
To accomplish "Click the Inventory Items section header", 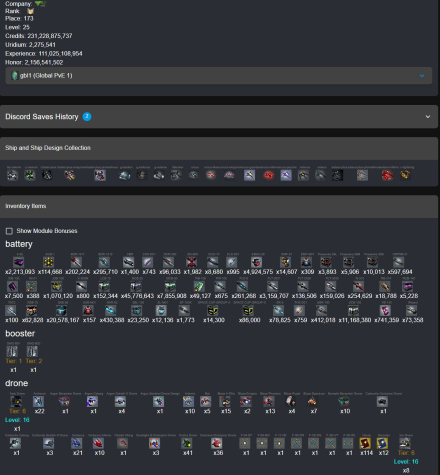I will (x=219, y=206).
